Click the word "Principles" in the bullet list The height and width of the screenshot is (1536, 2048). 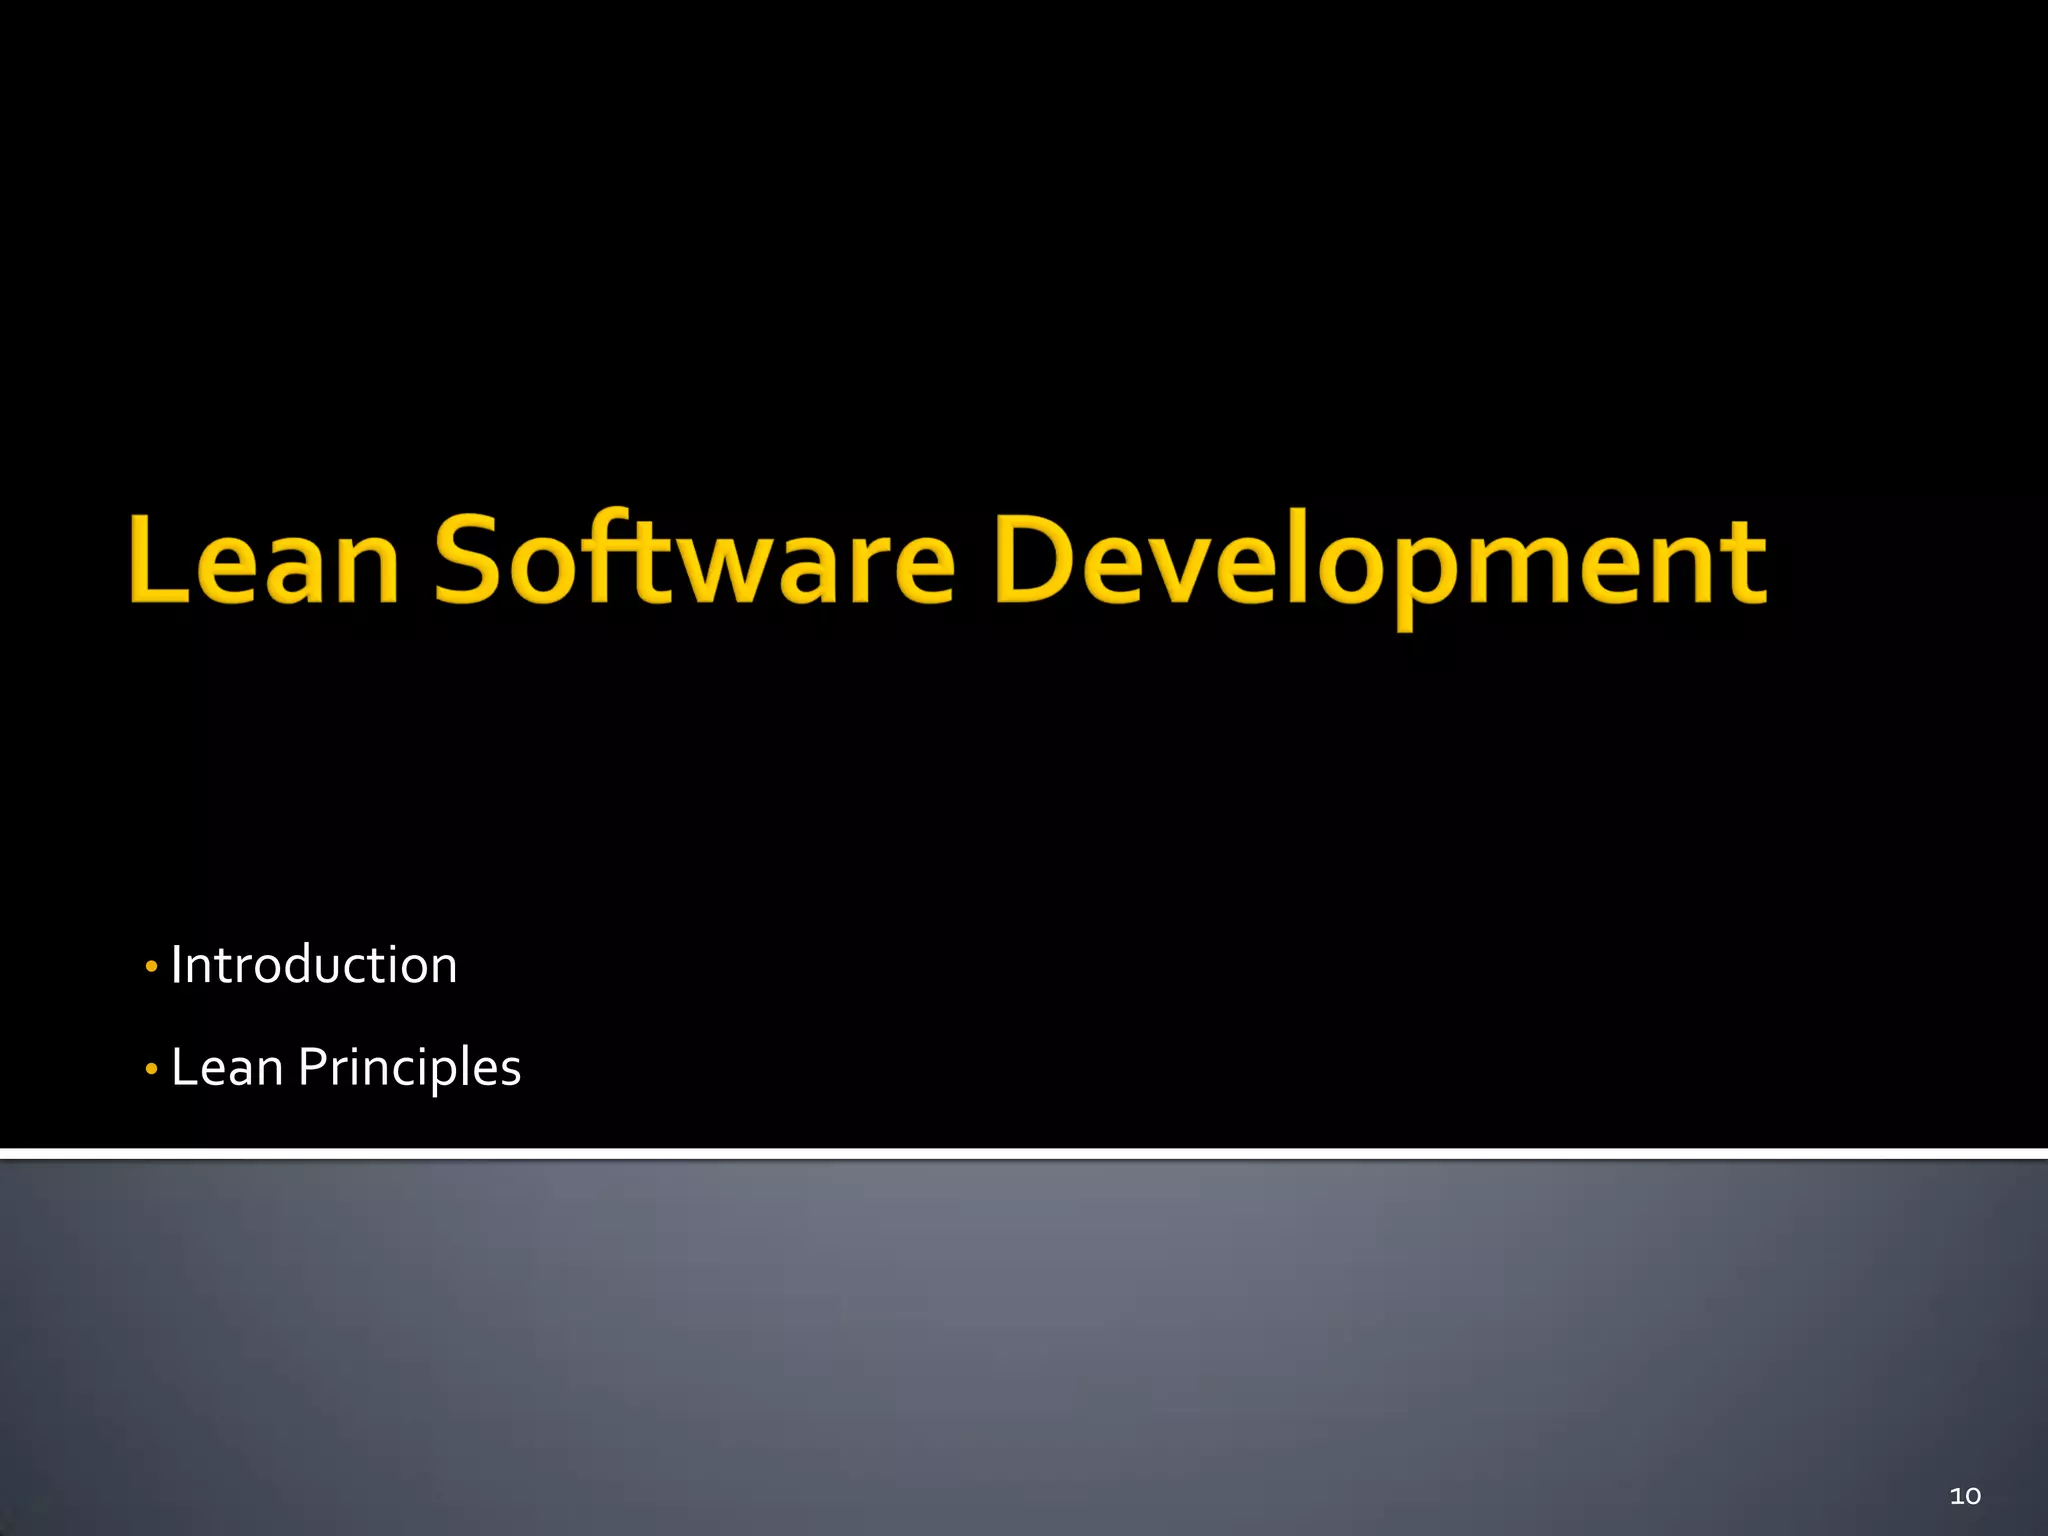pyautogui.click(x=410, y=1067)
